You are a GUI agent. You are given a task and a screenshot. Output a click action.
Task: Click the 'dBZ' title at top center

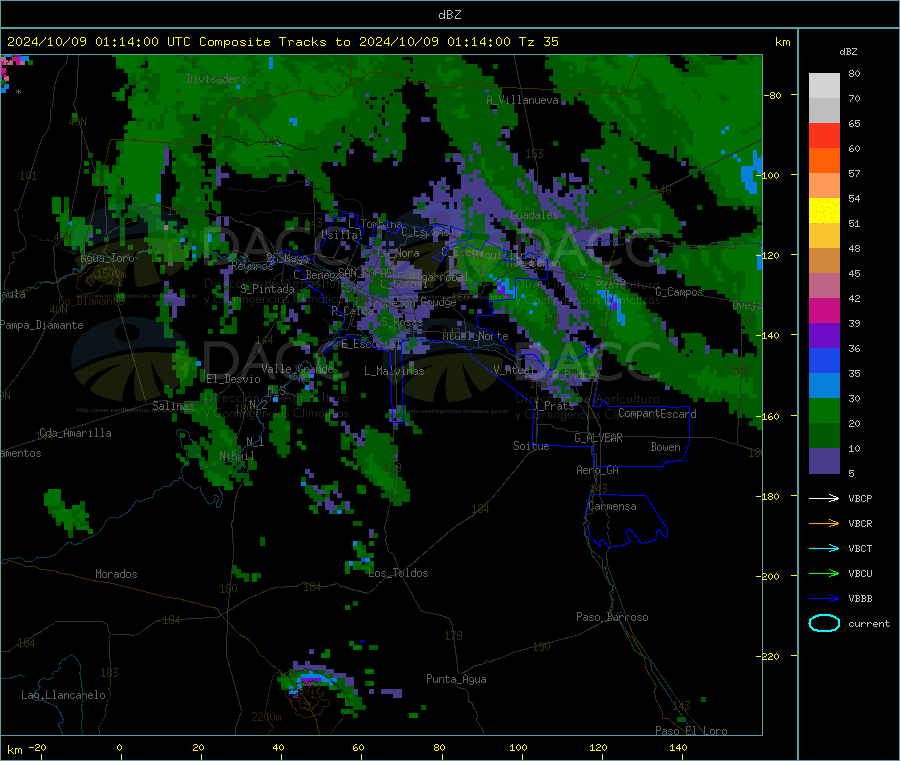pos(449,14)
